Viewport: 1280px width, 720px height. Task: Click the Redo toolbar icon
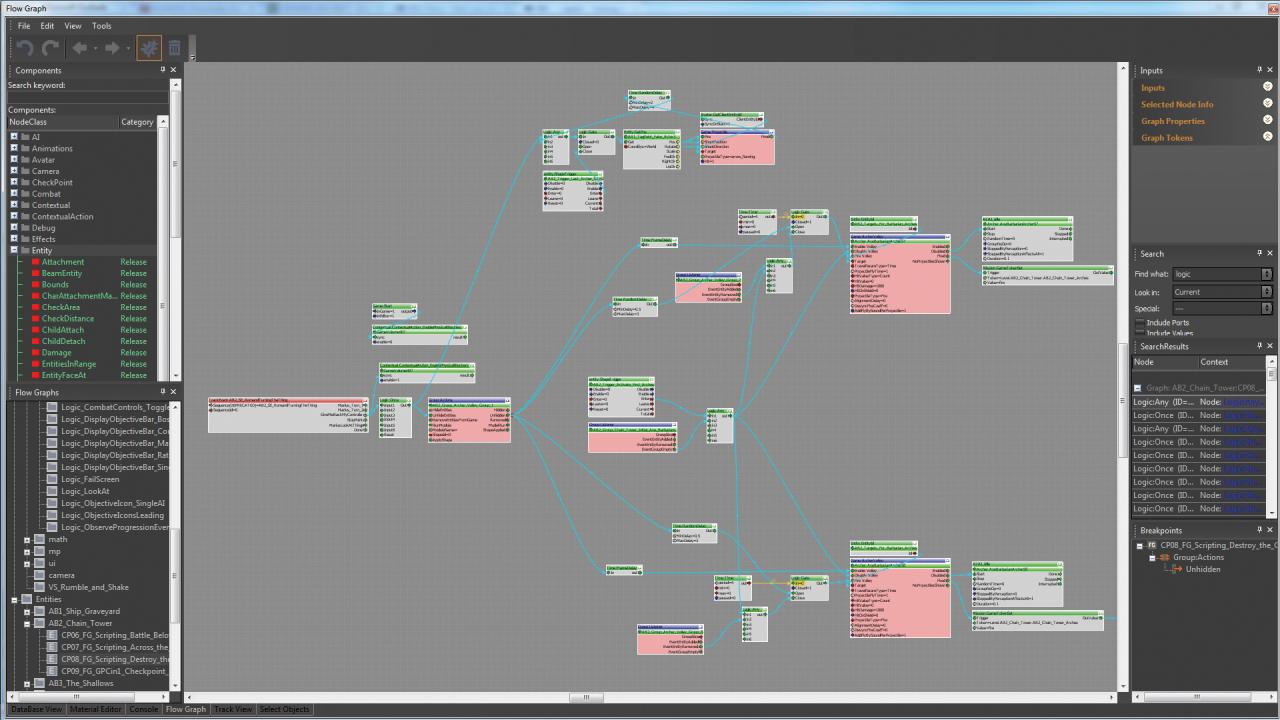50,48
